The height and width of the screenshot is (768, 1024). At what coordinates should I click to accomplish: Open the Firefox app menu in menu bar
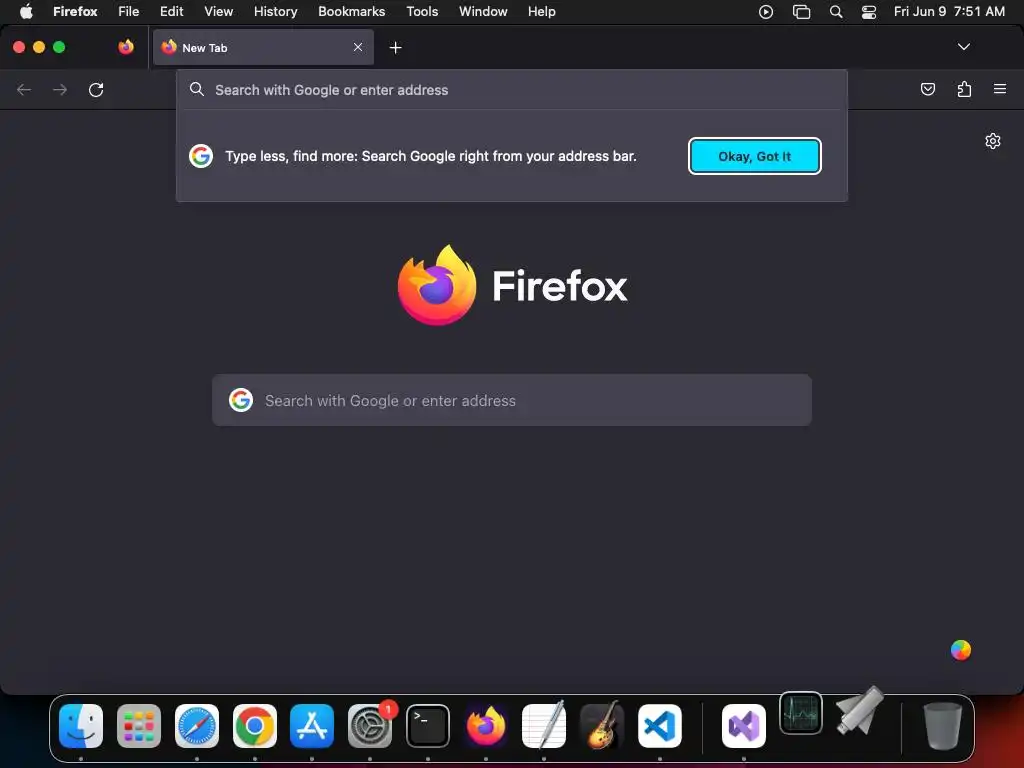point(75,12)
